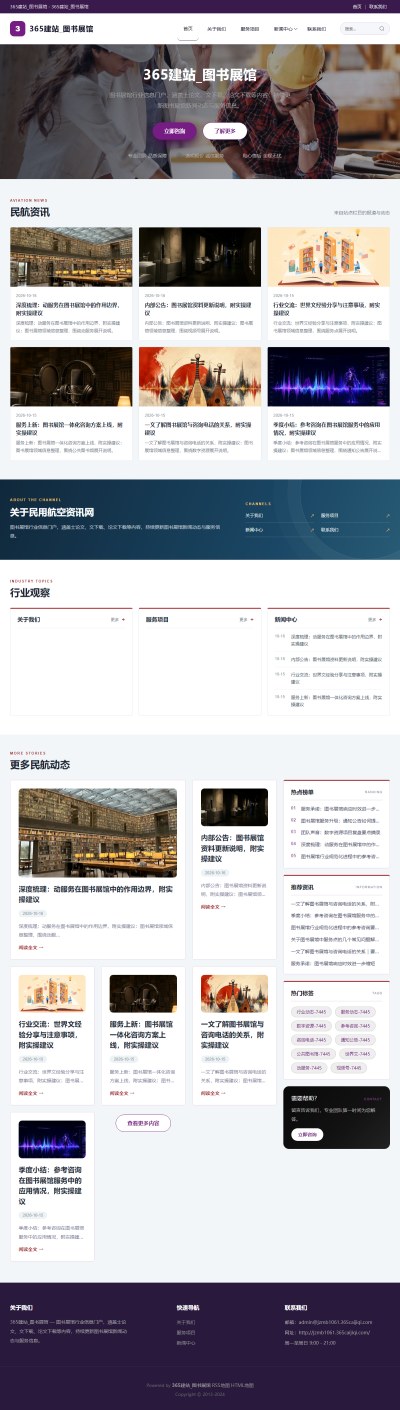The height and width of the screenshot is (1410, 400).
Task: Click 关于我们 under footer 快速导航
Action: [186, 1322]
